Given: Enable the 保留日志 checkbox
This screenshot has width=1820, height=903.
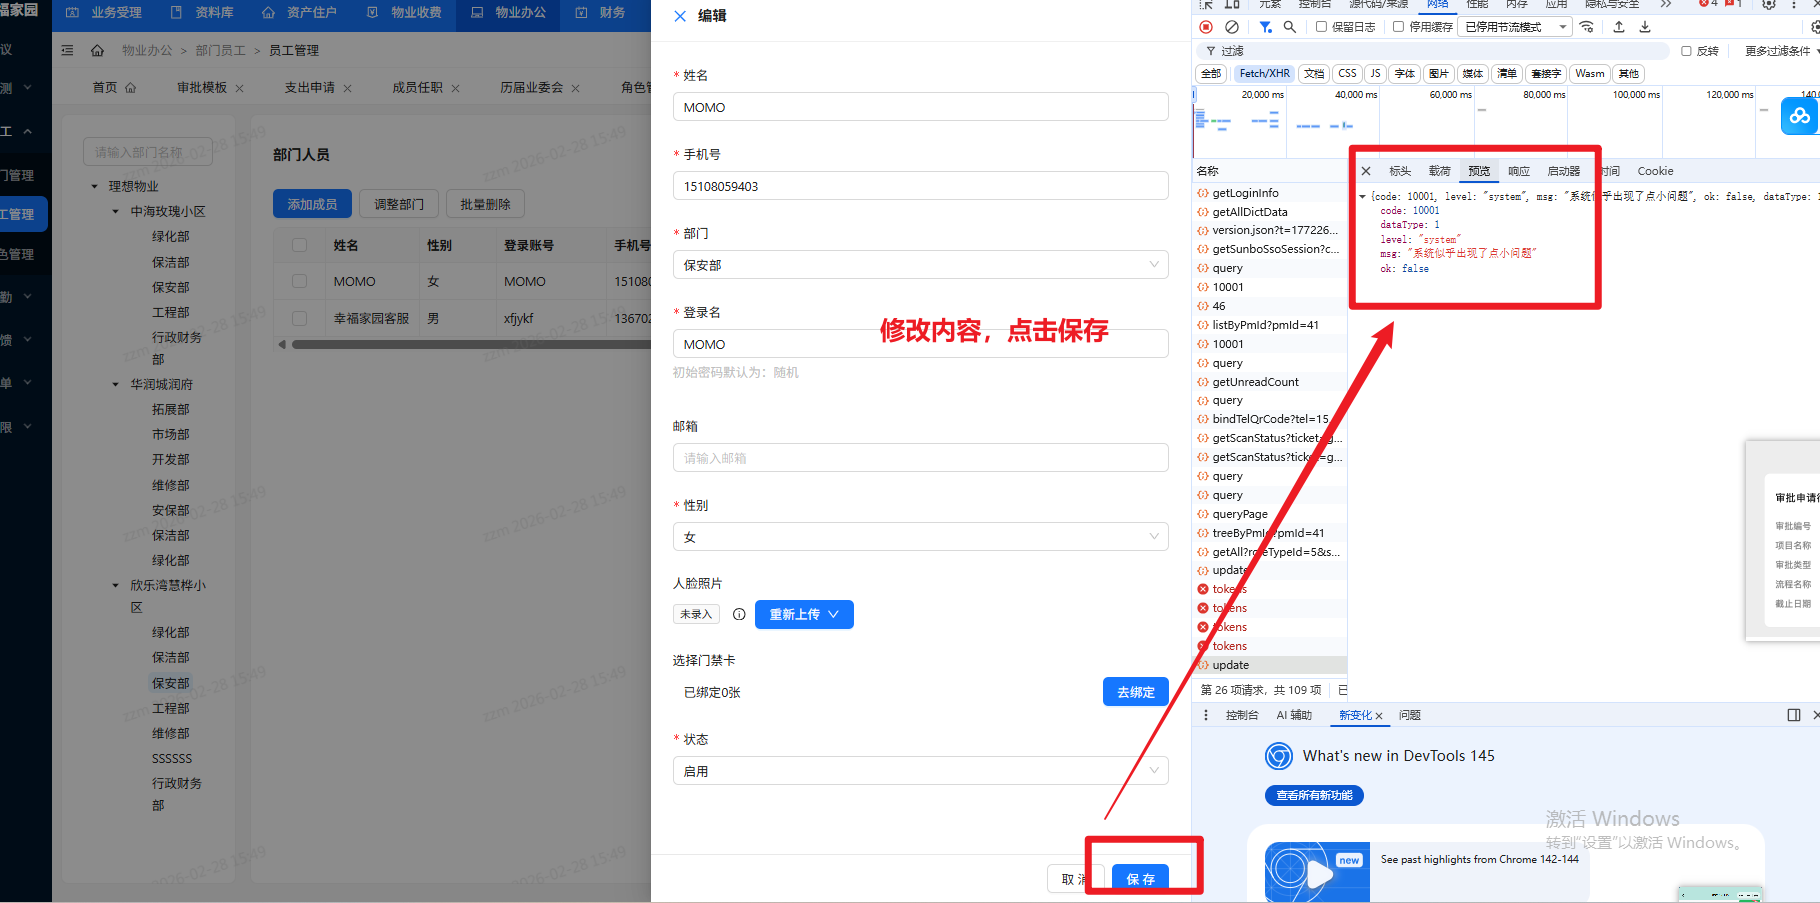Looking at the screenshot, I should (1319, 27).
